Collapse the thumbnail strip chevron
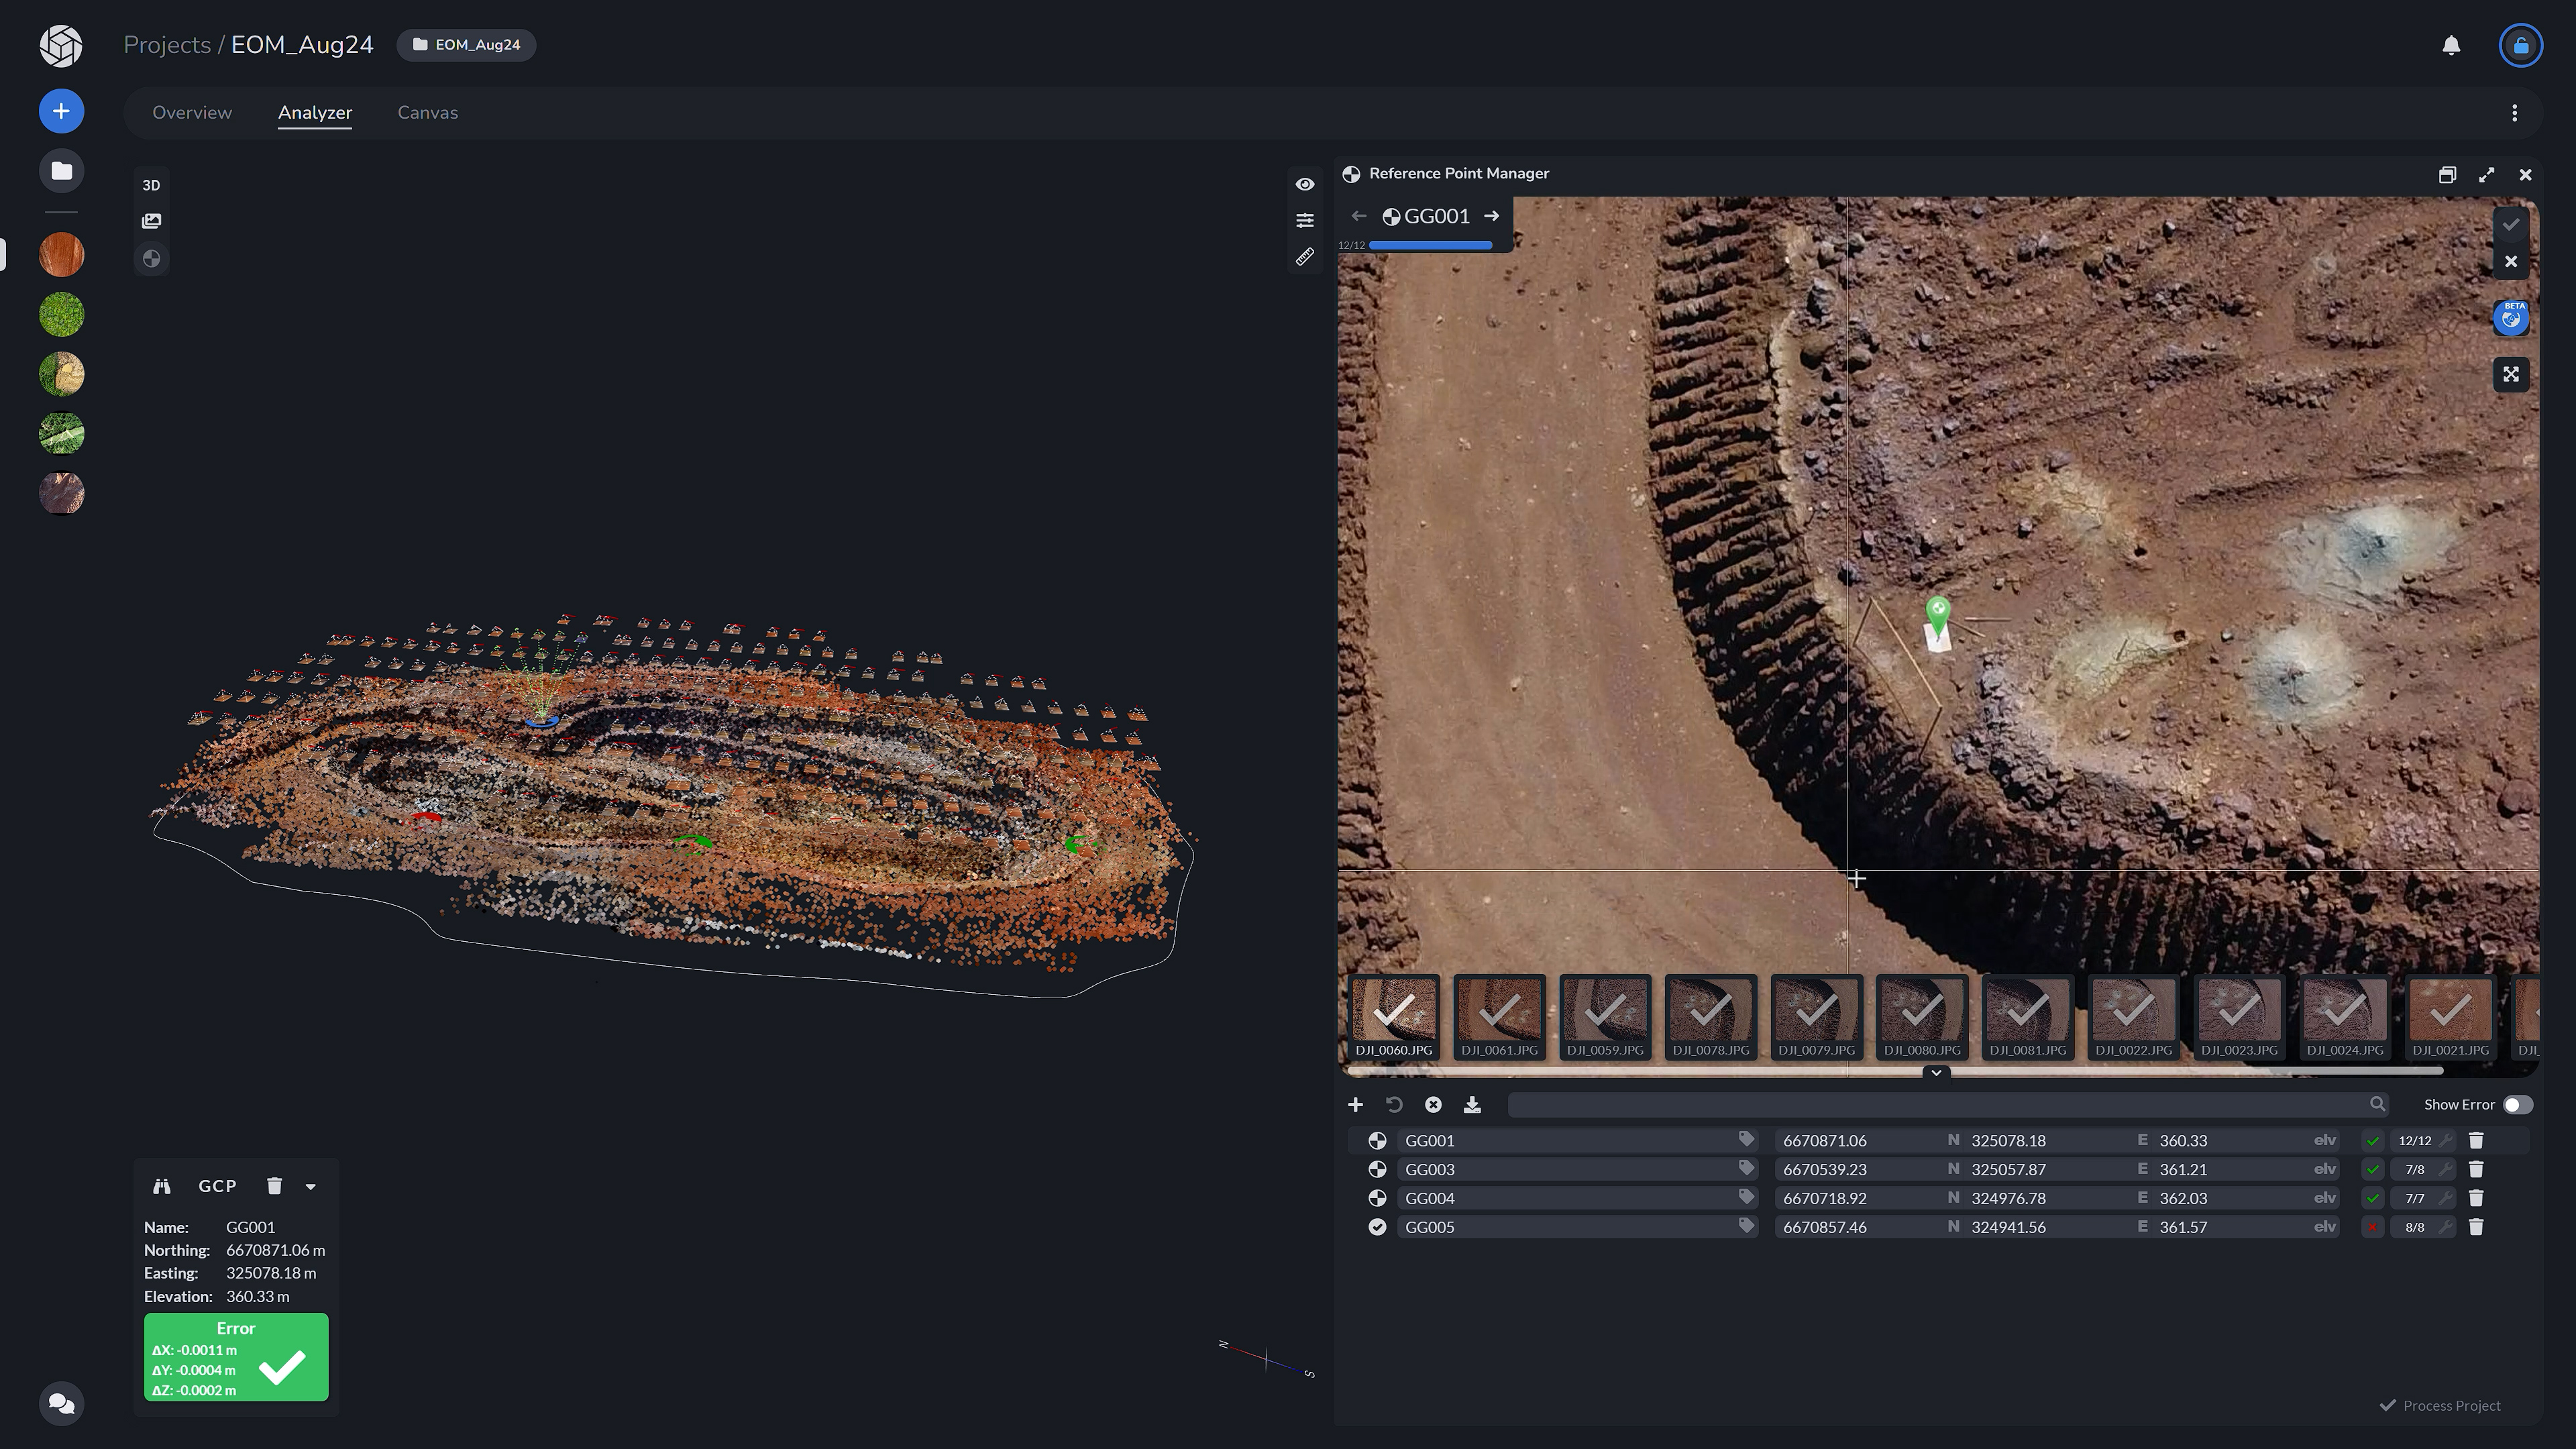Image resolution: width=2576 pixels, height=1449 pixels. pyautogui.click(x=1936, y=1072)
